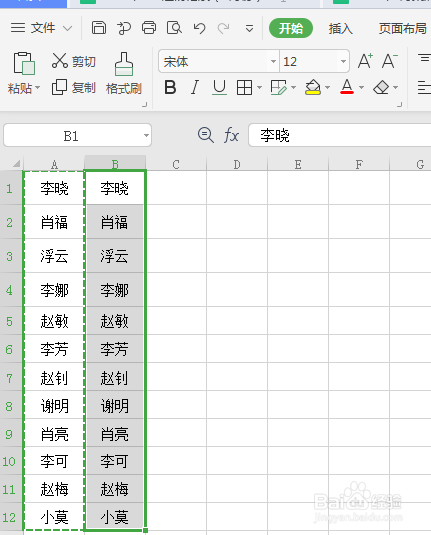Select the 开始 ribbon tab
This screenshot has height=535, width=431.
coord(291,28)
